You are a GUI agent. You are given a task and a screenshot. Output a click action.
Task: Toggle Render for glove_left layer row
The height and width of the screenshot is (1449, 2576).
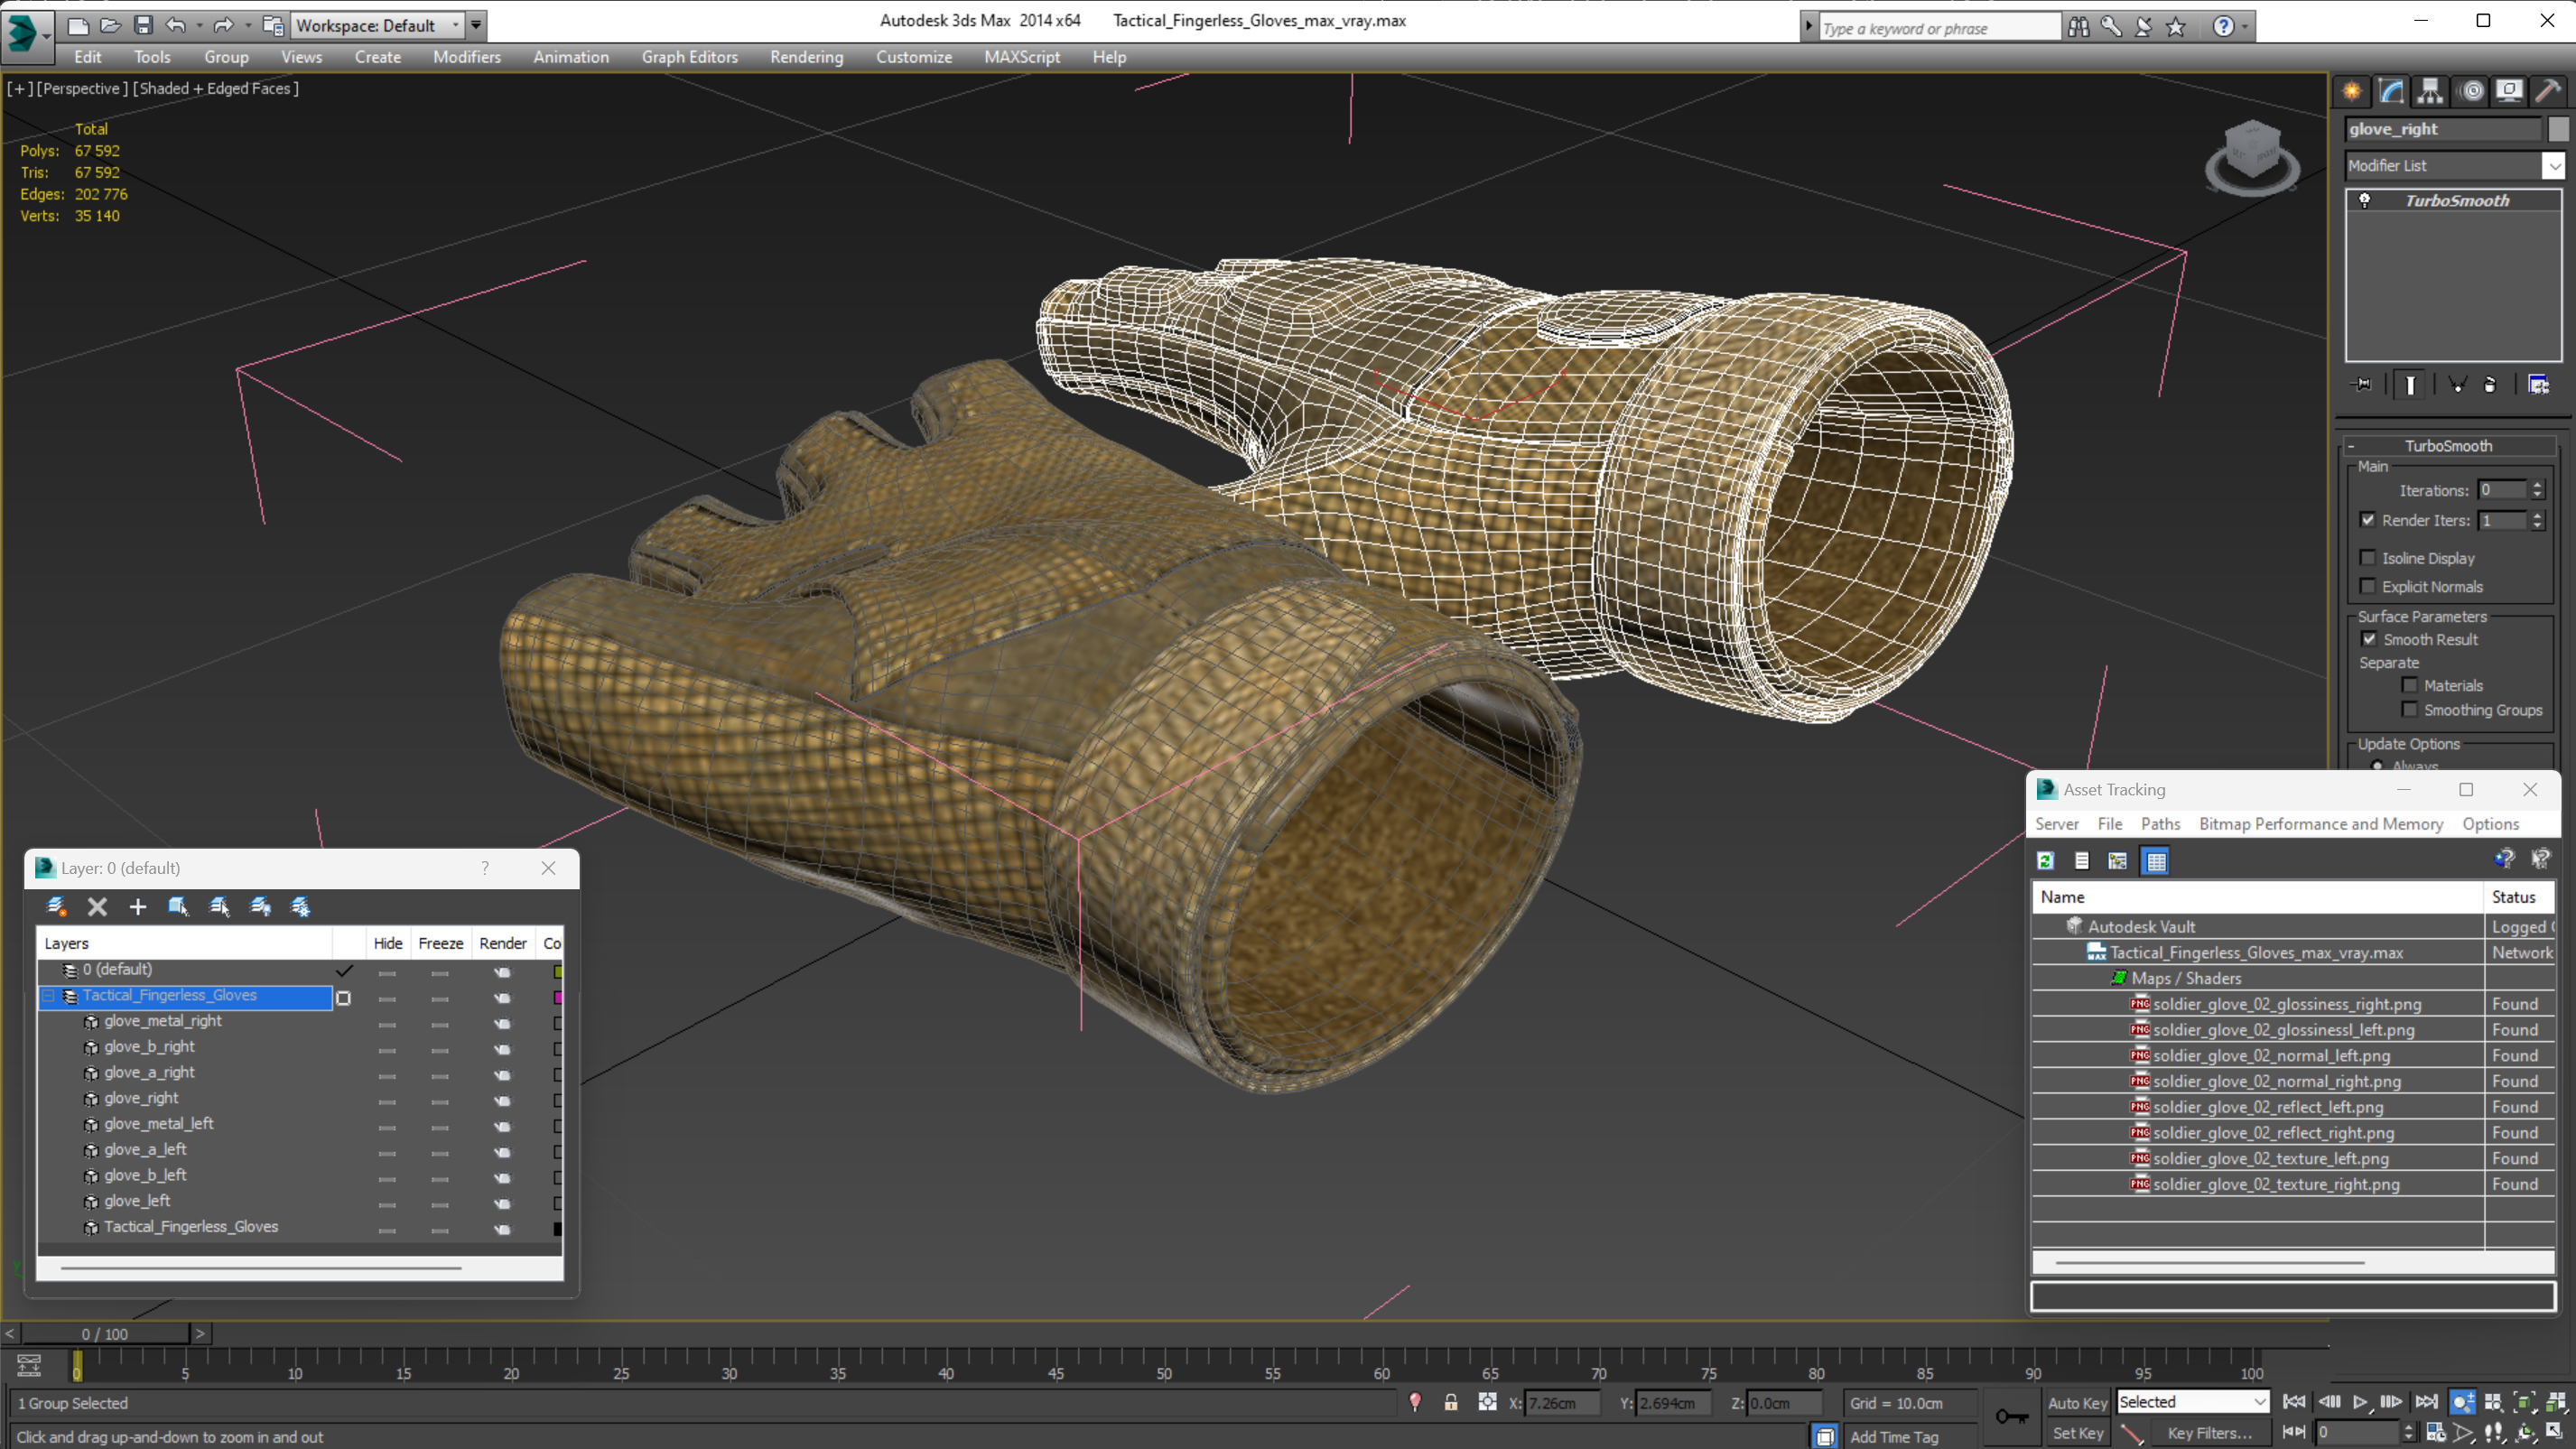click(x=502, y=1204)
